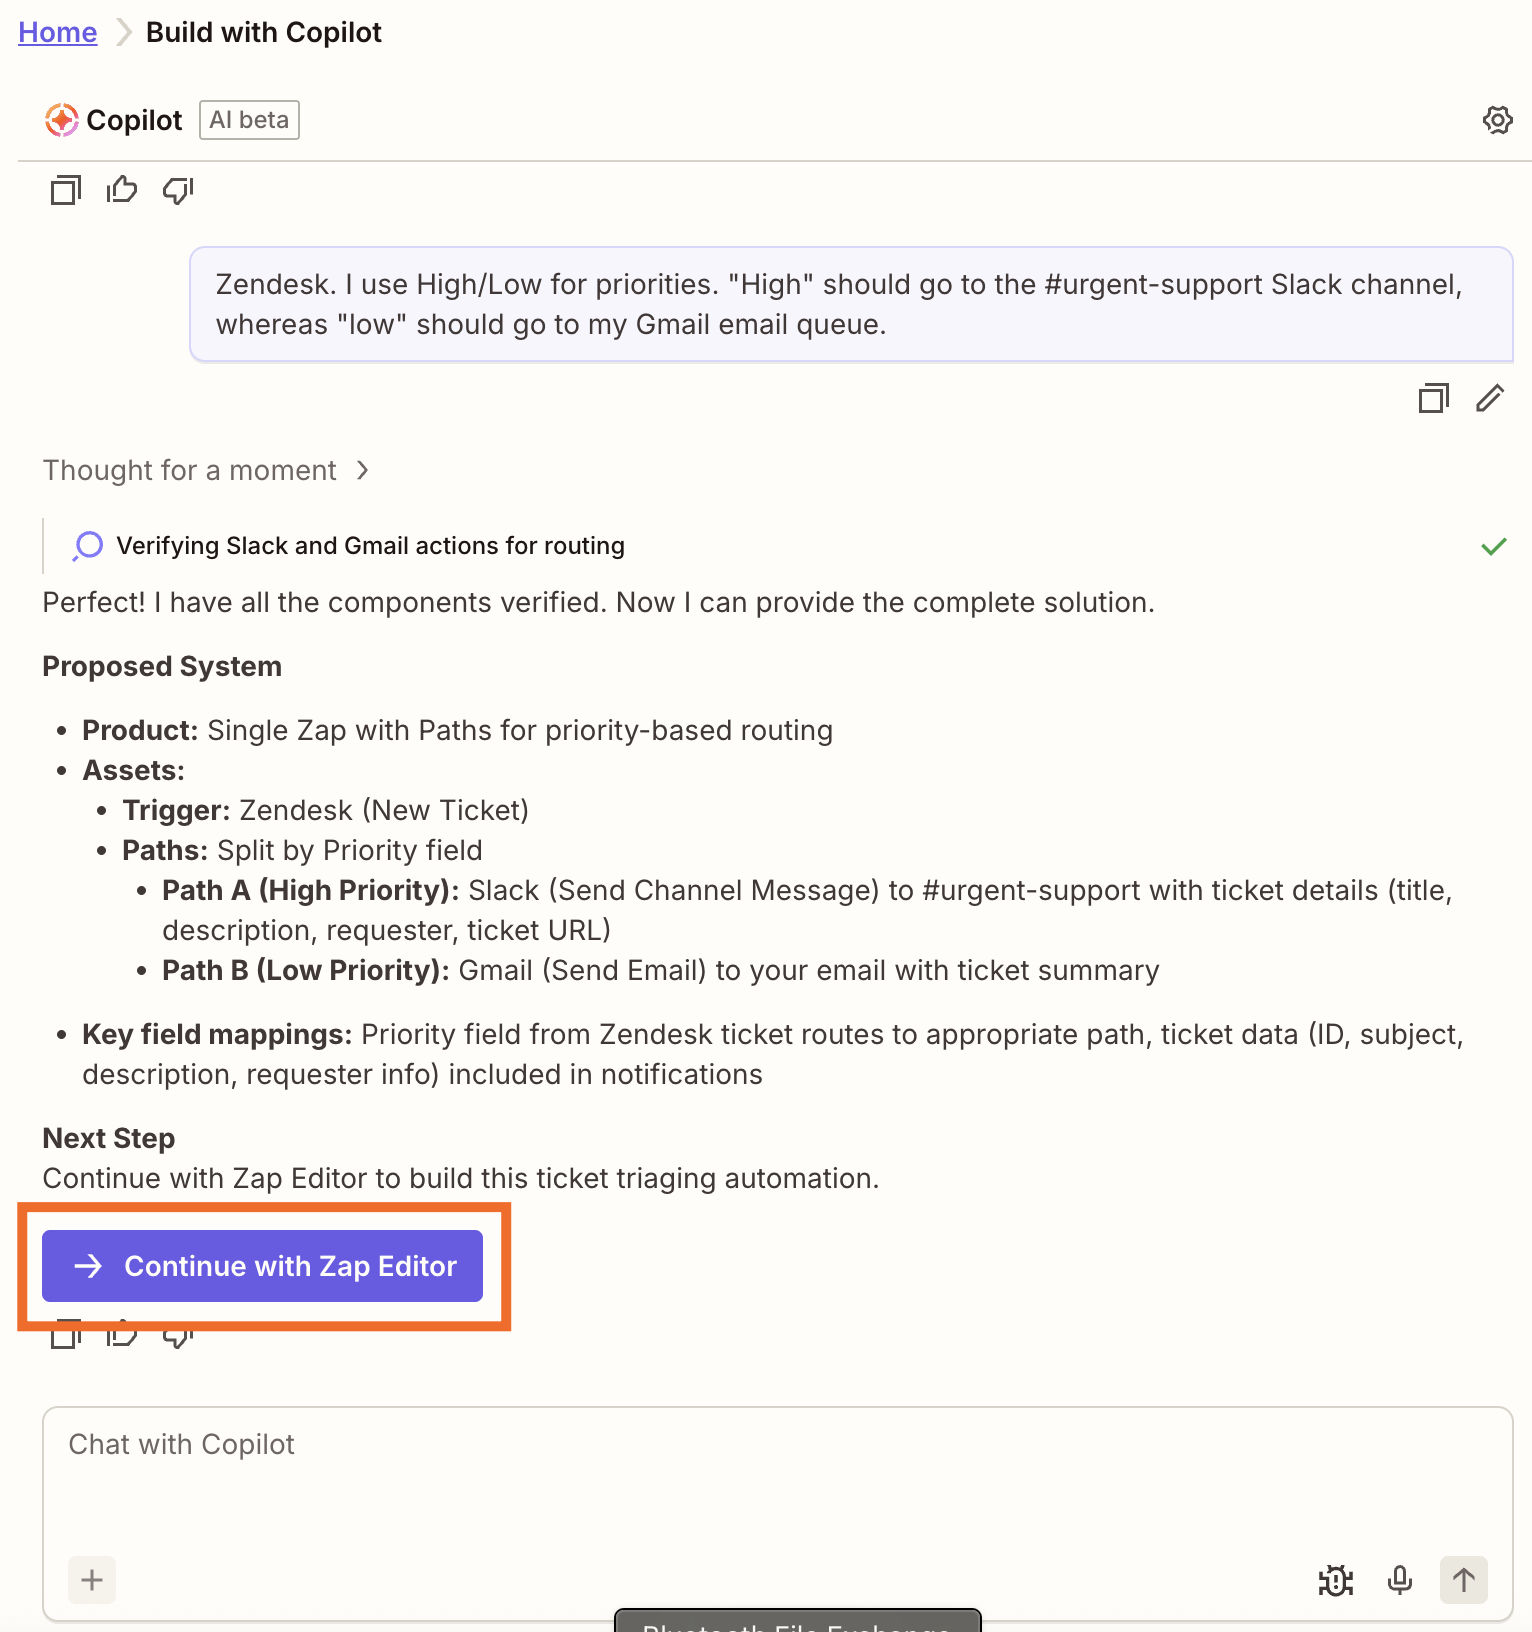The width and height of the screenshot is (1532, 1632).
Task: Click the AI beta badge
Action: (249, 120)
